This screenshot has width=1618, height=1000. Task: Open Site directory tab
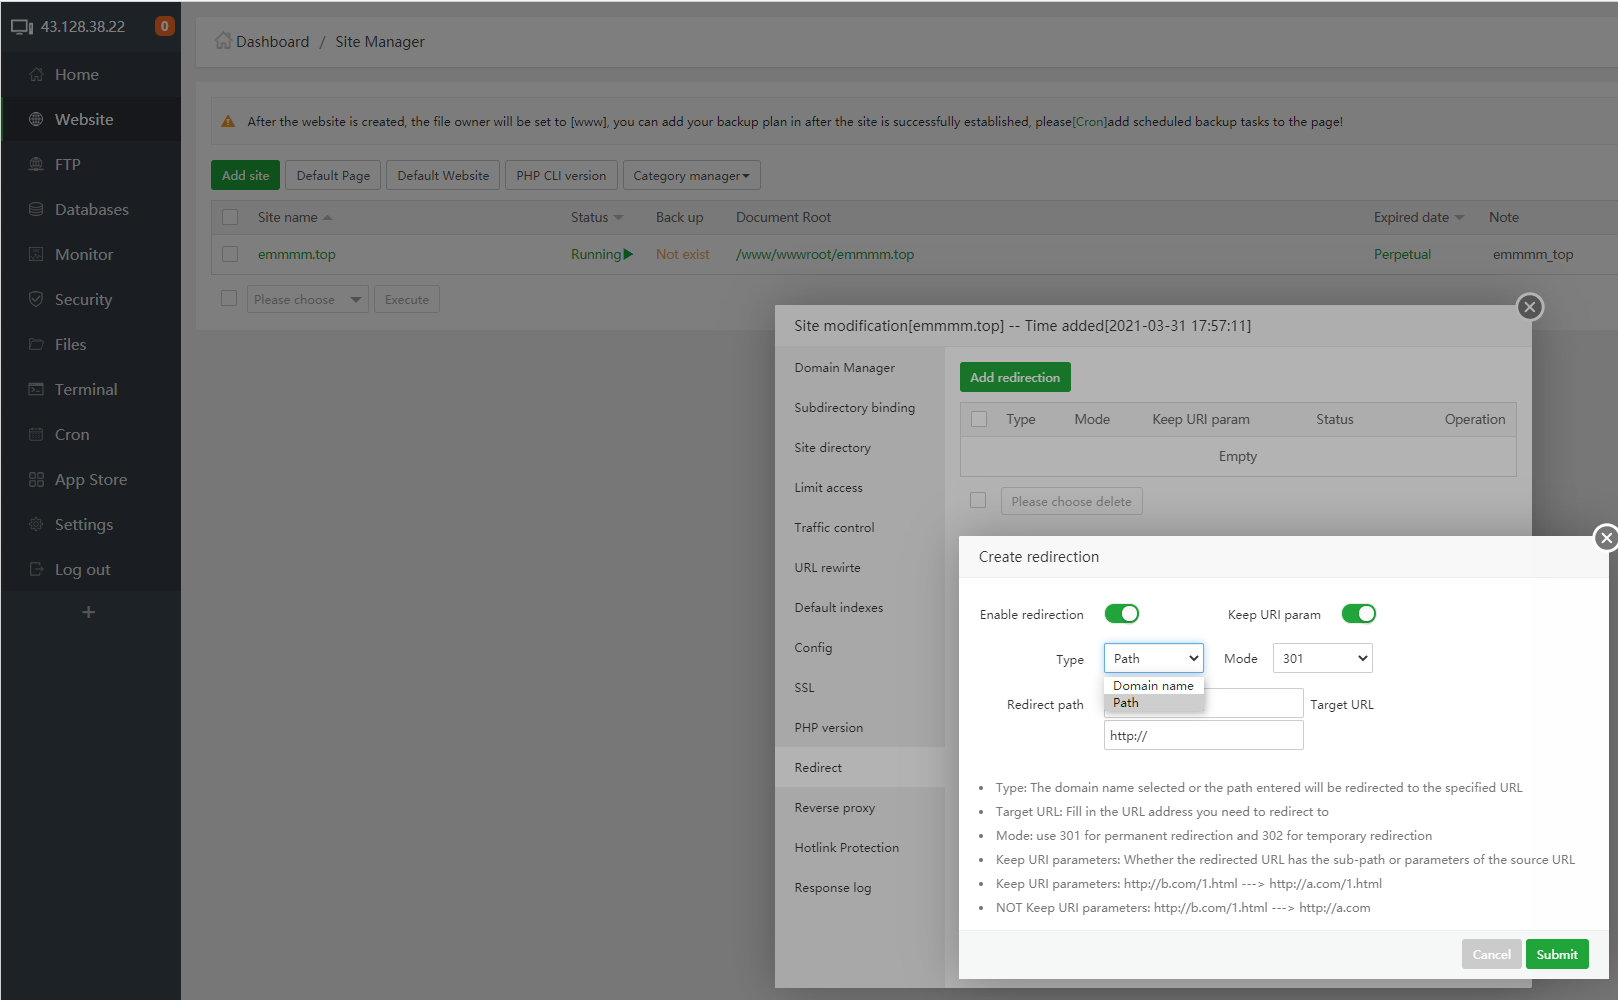tap(860, 448)
